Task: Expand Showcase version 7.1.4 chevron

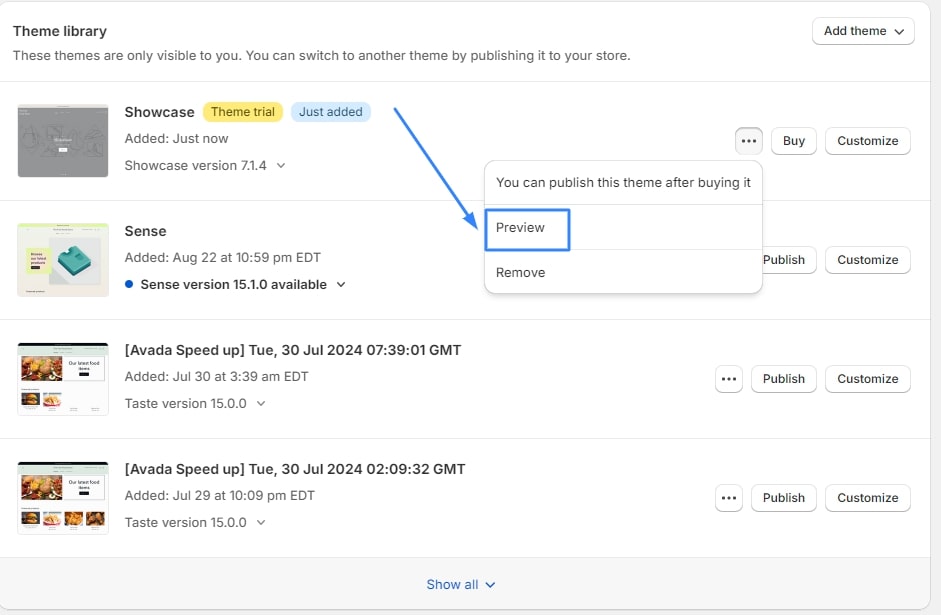Action: point(281,166)
